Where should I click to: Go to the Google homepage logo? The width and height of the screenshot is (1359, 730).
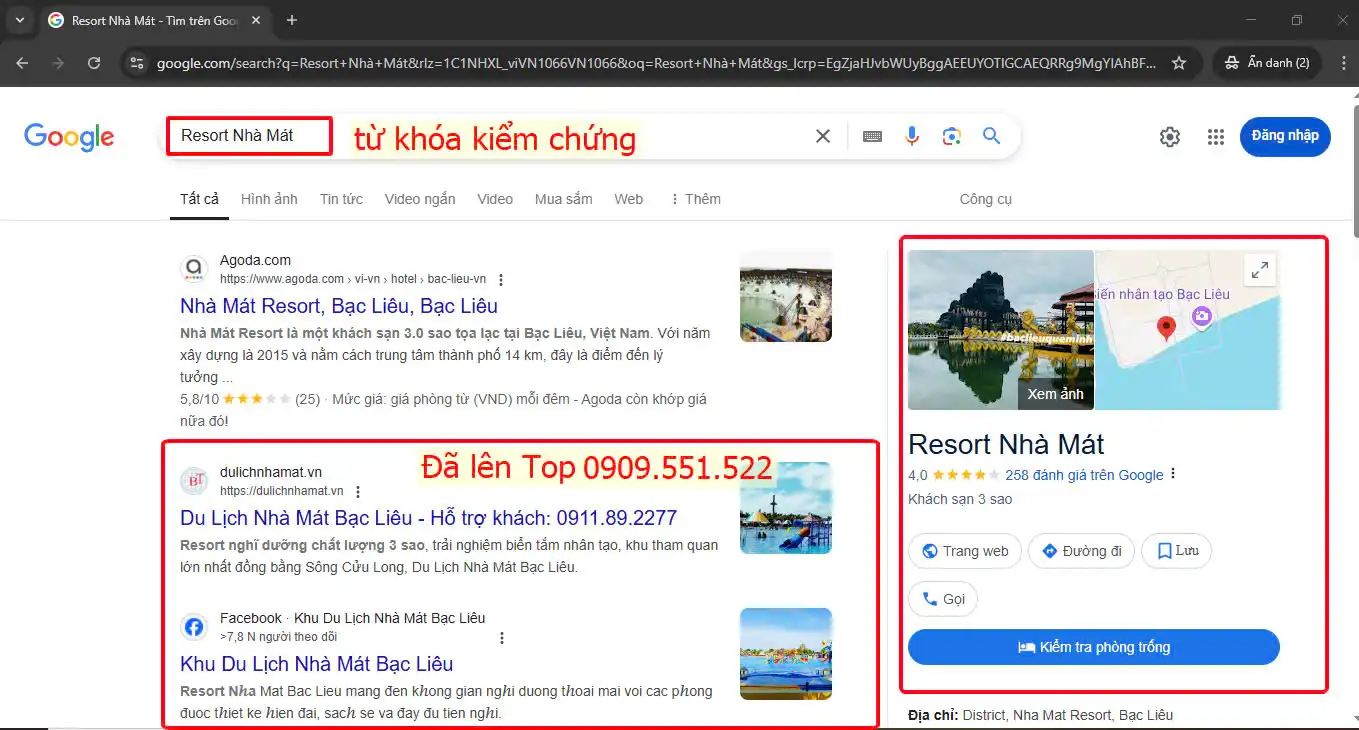(x=69, y=137)
